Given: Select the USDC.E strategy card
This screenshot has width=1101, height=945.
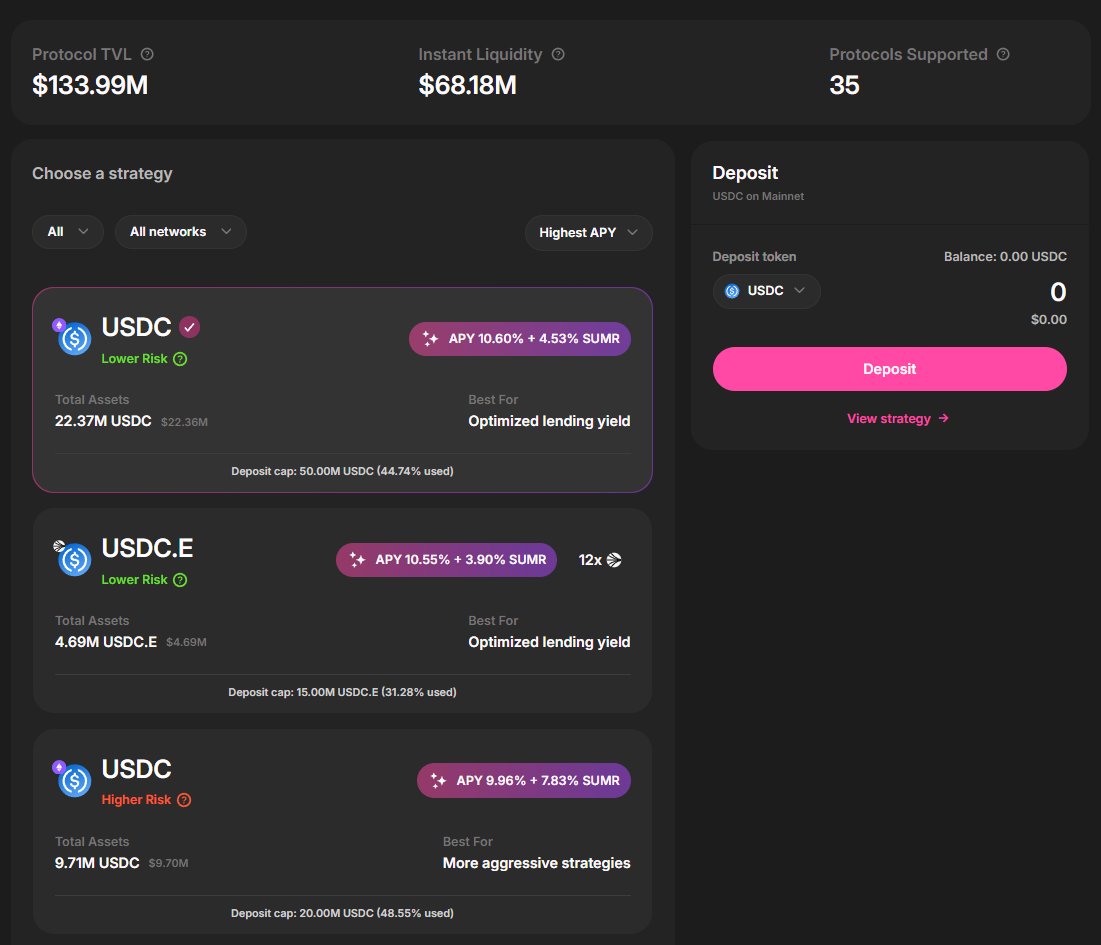Looking at the screenshot, I should pos(342,611).
